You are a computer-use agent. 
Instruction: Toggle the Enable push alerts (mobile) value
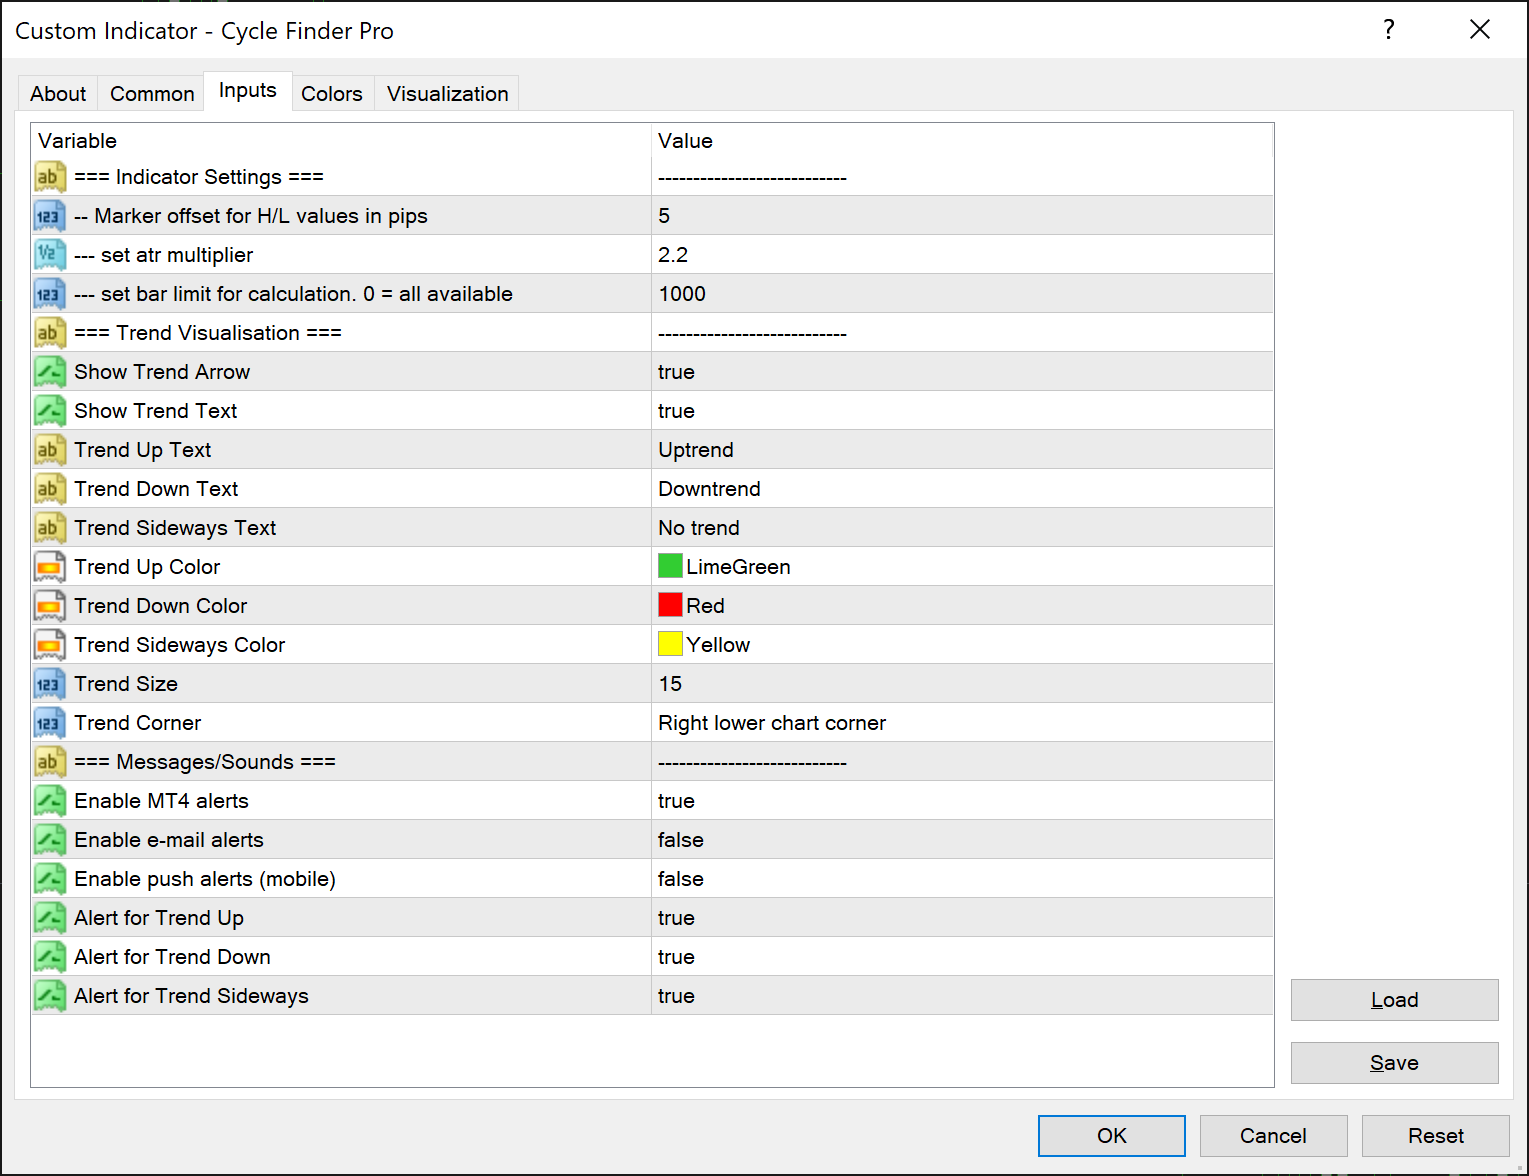(962, 879)
